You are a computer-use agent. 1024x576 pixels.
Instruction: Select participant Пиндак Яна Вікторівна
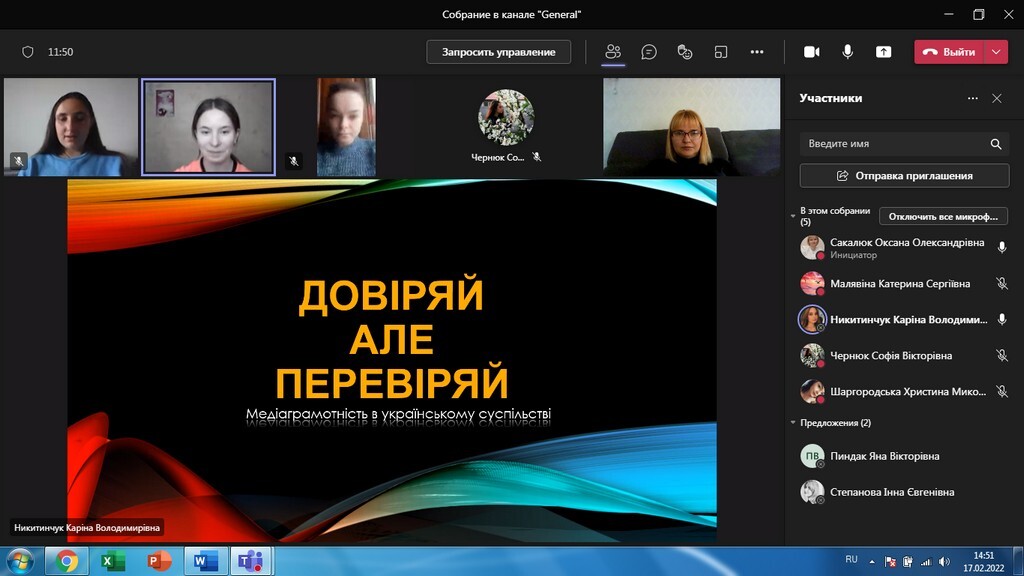coord(884,456)
